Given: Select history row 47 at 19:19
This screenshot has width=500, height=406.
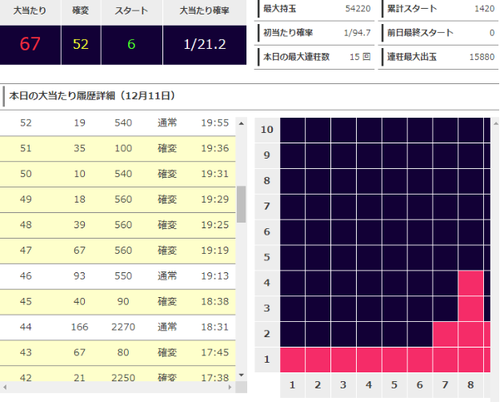Looking at the screenshot, I should 118,251.
